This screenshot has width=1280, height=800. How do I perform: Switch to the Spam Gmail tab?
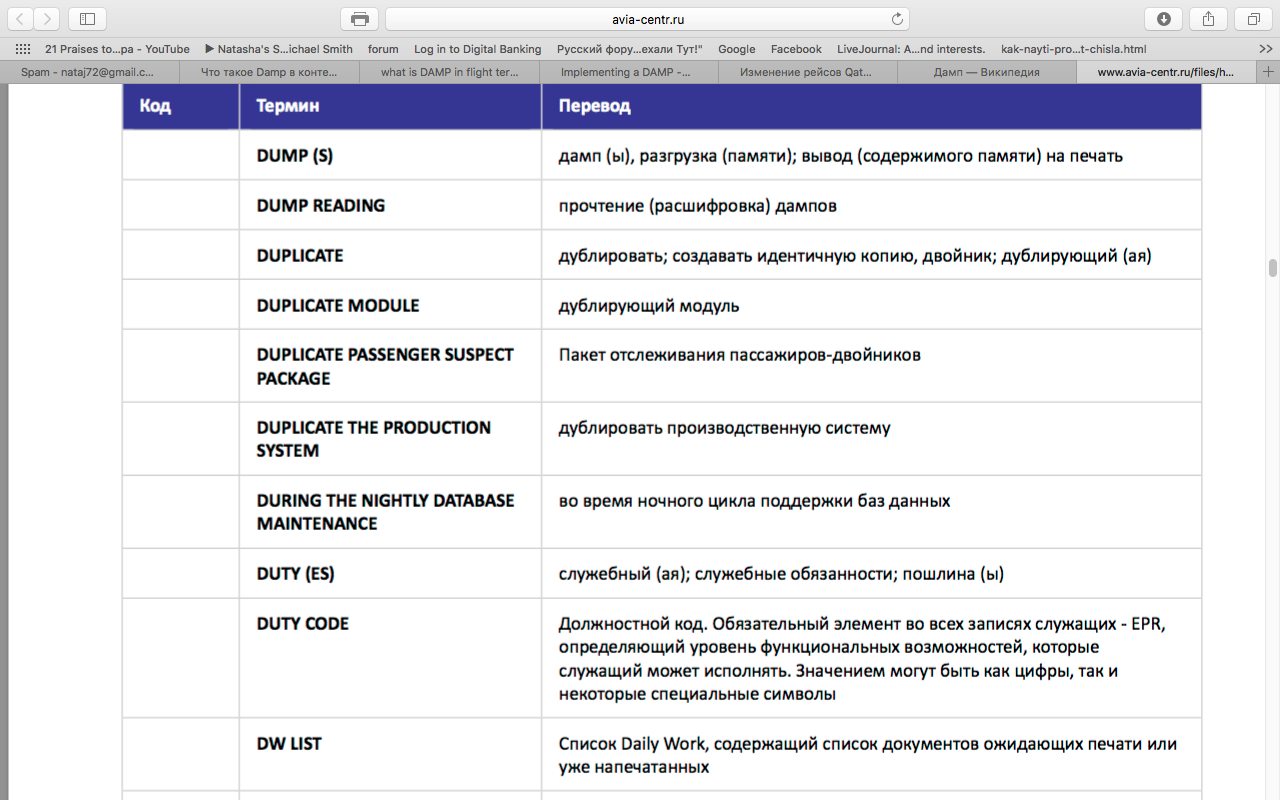click(x=88, y=72)
